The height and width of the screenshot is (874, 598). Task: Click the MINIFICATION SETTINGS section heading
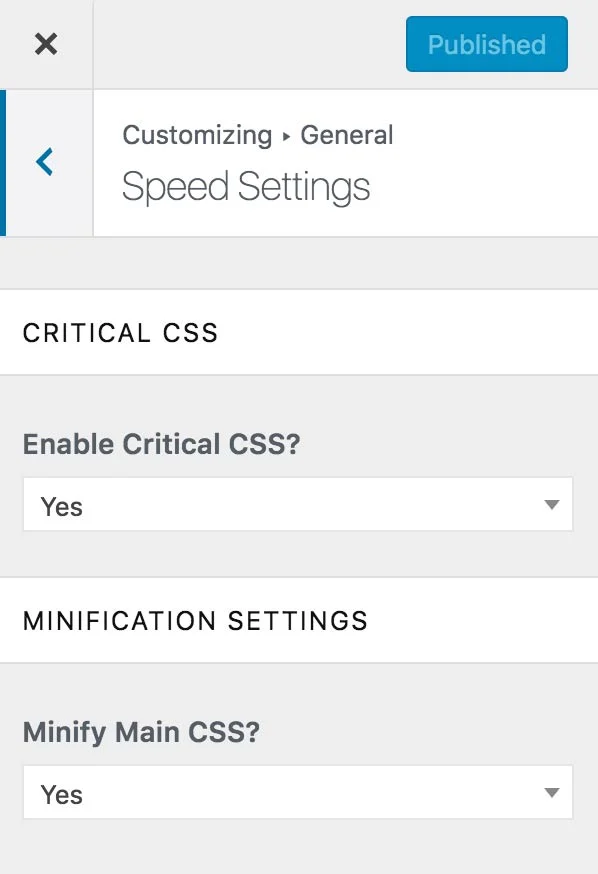click(x=196, y=620)
